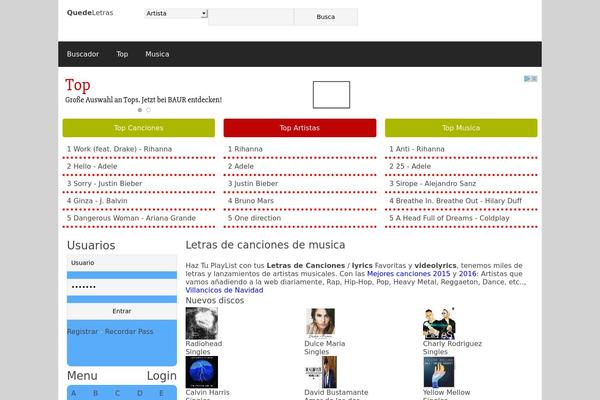Open the Recordar Pass link

point(129,331)
